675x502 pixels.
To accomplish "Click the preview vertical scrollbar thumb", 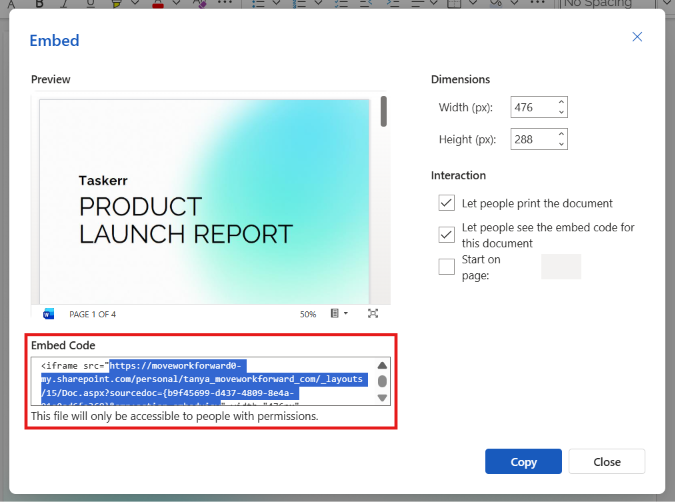I will click(x=384, y=112).
